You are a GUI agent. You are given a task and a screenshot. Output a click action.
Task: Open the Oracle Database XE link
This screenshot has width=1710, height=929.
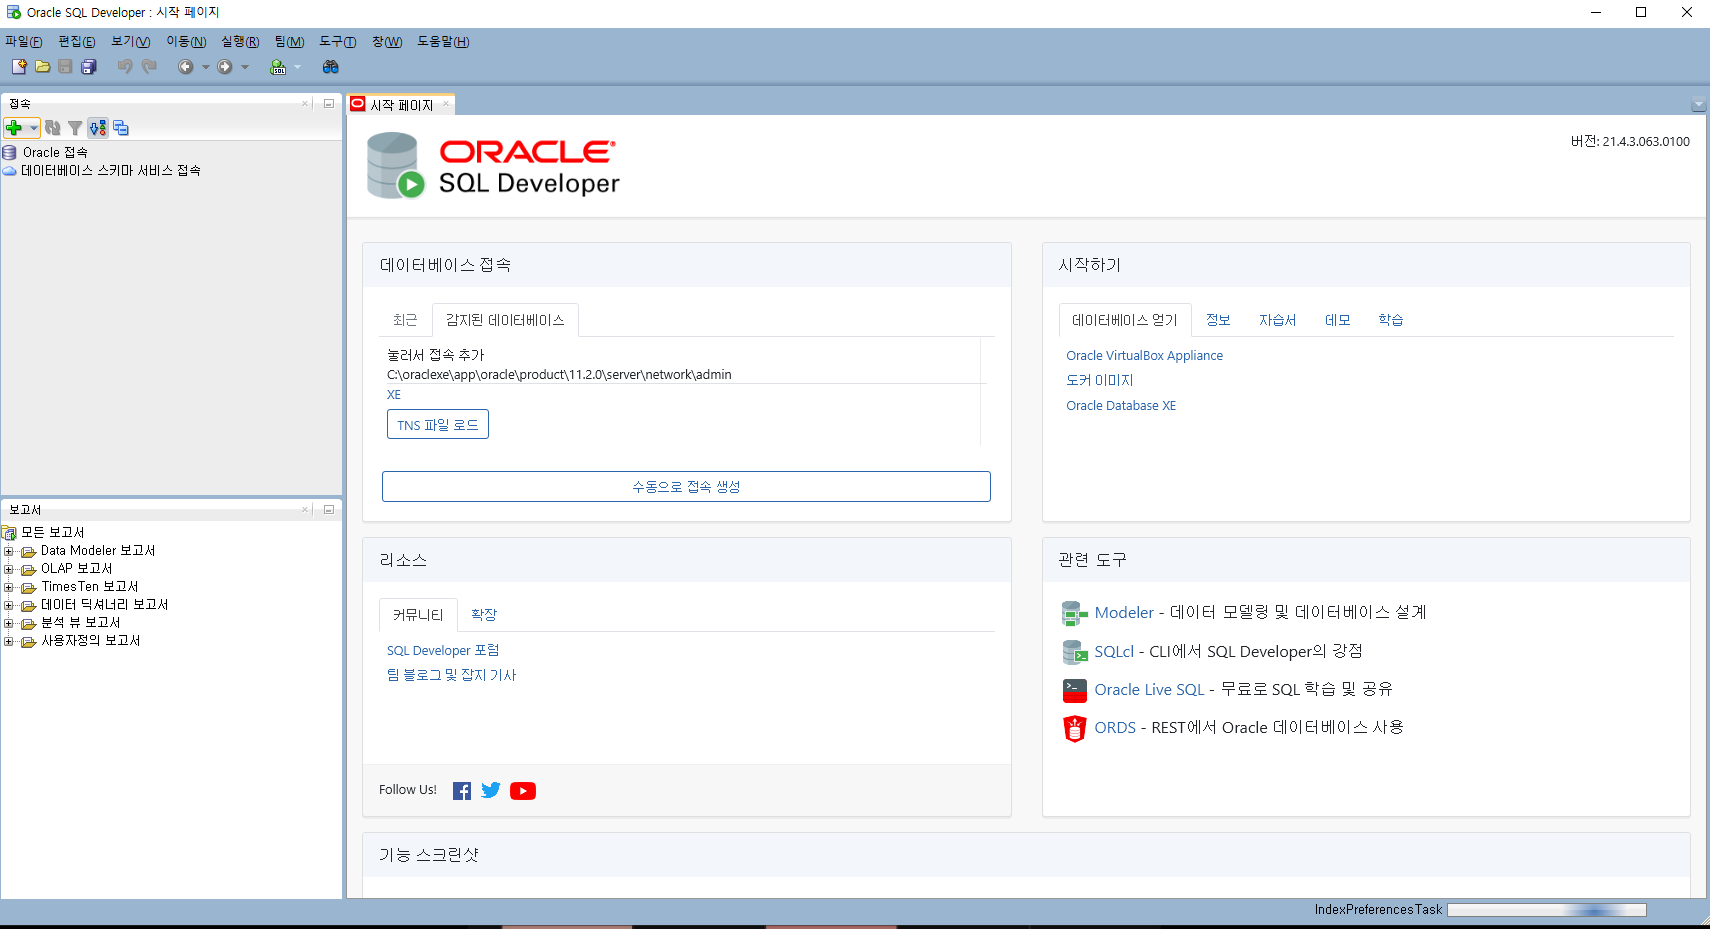(x=1121, y=406)
